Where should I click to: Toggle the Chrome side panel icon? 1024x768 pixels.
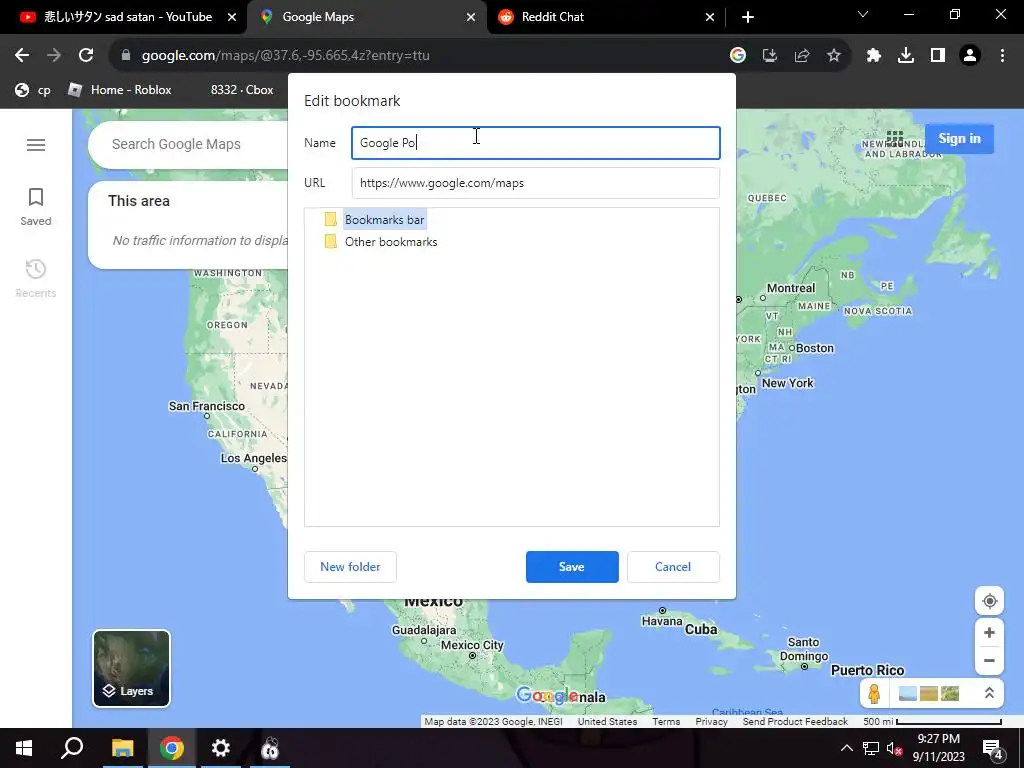click(x=938, y=56)
